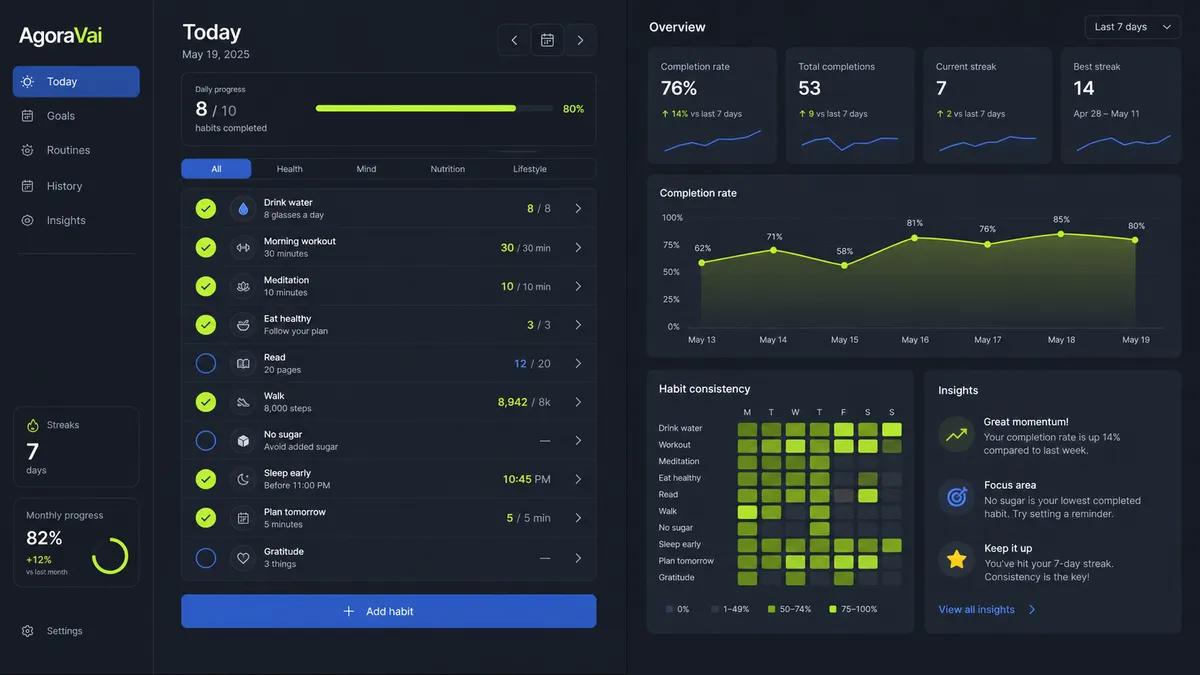This screenshot has height=675, width=1200.
Task: Click the calendar icon for Plan tomorrow
Action: point(243,518)
